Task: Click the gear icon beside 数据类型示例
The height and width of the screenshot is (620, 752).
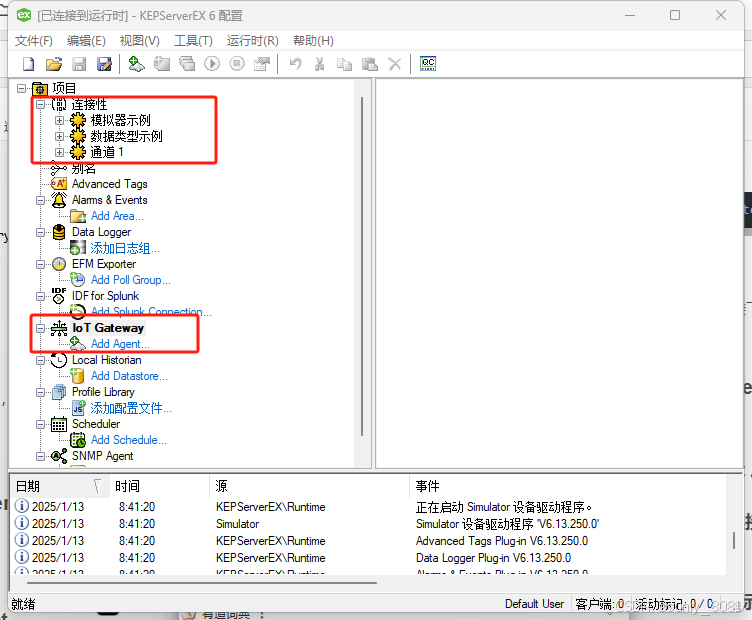Action: (x=78, y=136)
